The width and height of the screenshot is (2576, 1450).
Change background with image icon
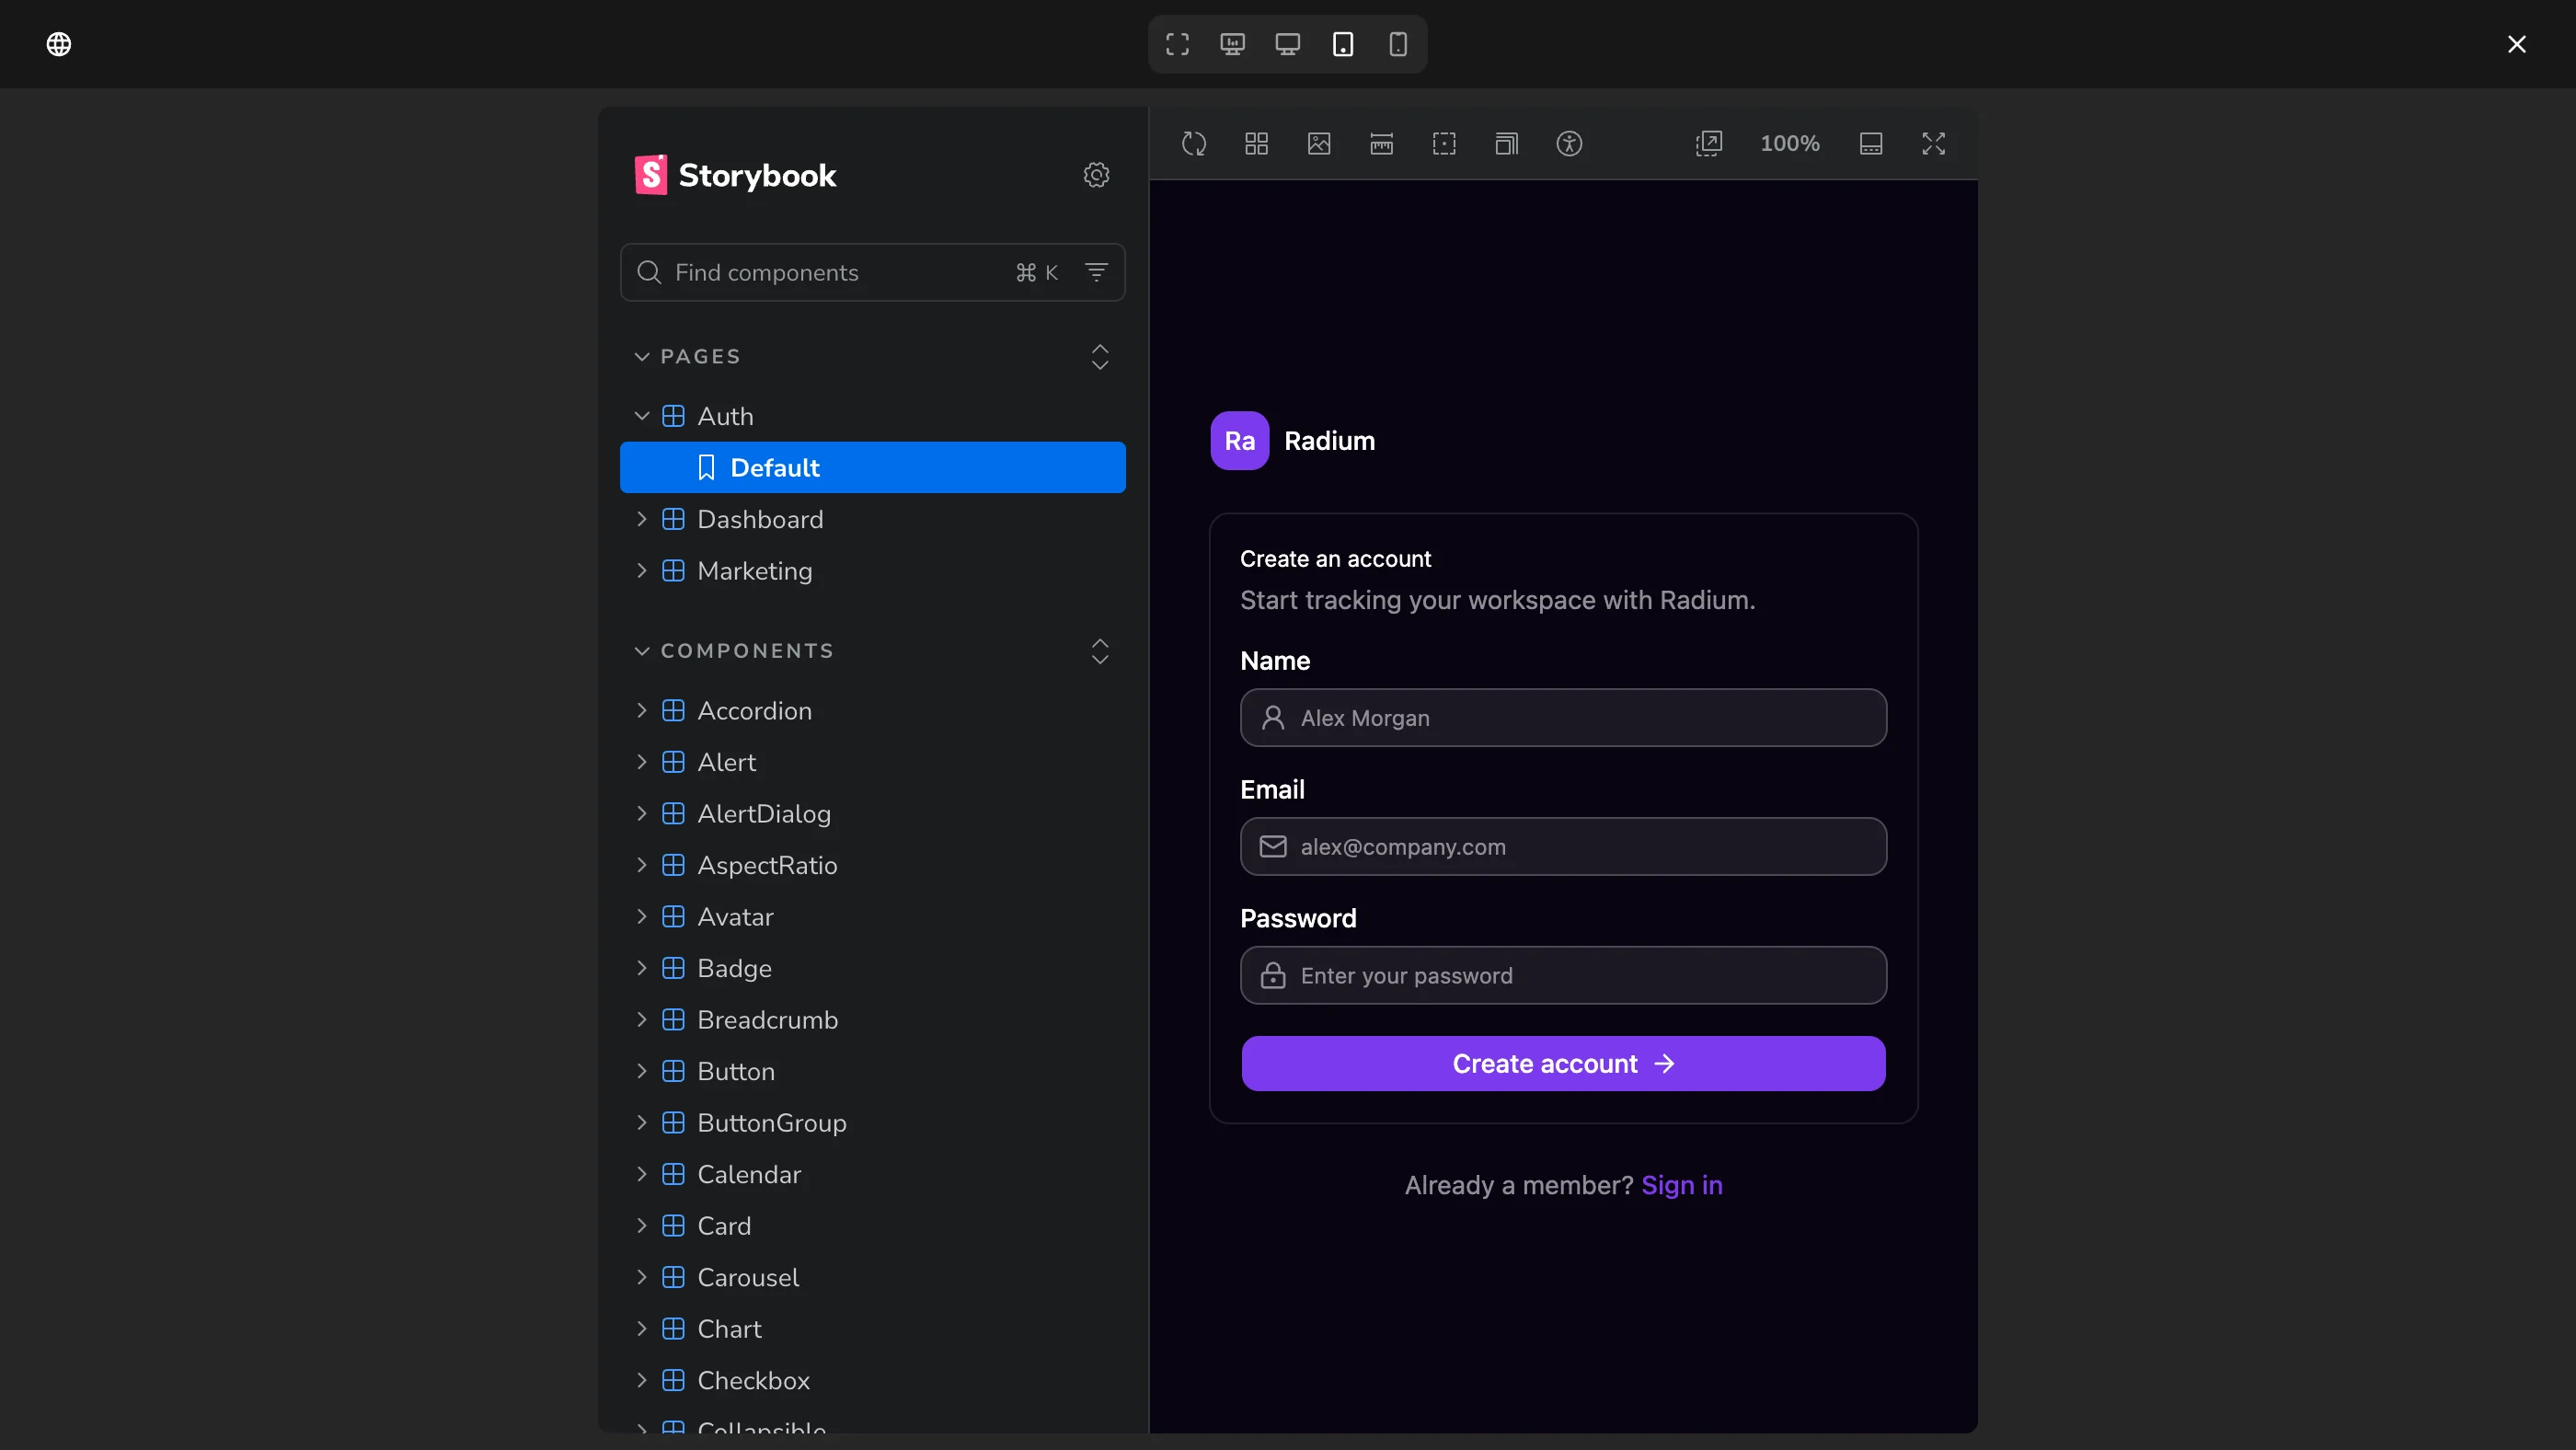[x=1319, y=144]
